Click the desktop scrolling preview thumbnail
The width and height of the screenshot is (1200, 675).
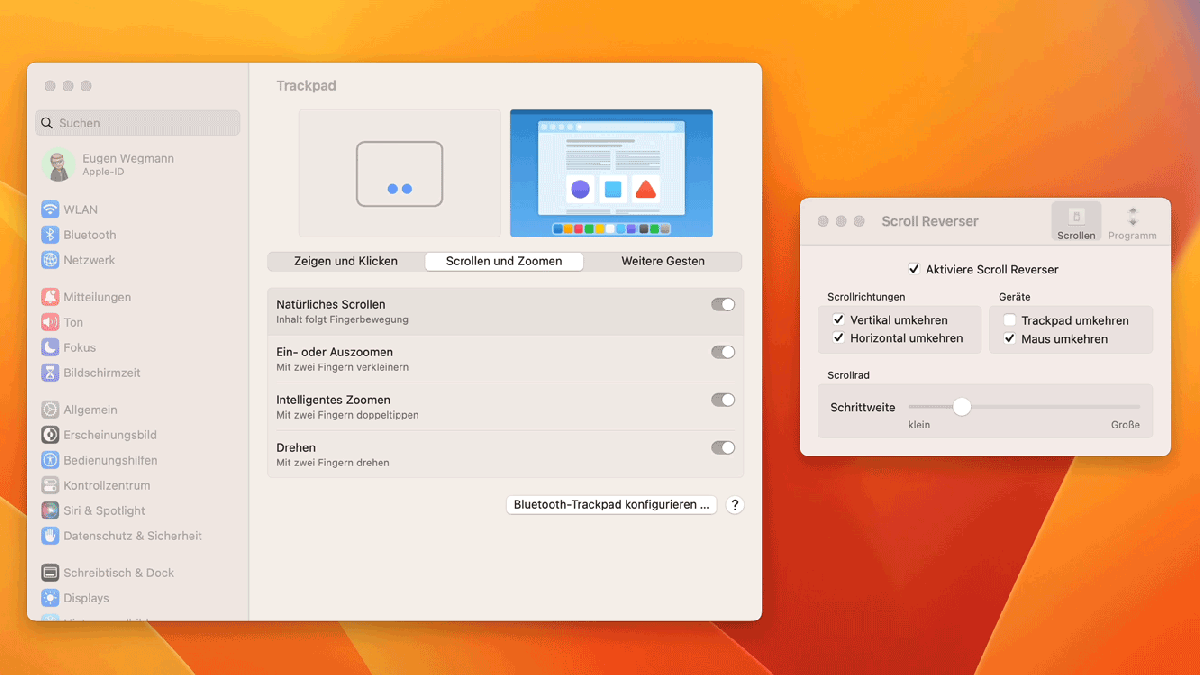611,173
